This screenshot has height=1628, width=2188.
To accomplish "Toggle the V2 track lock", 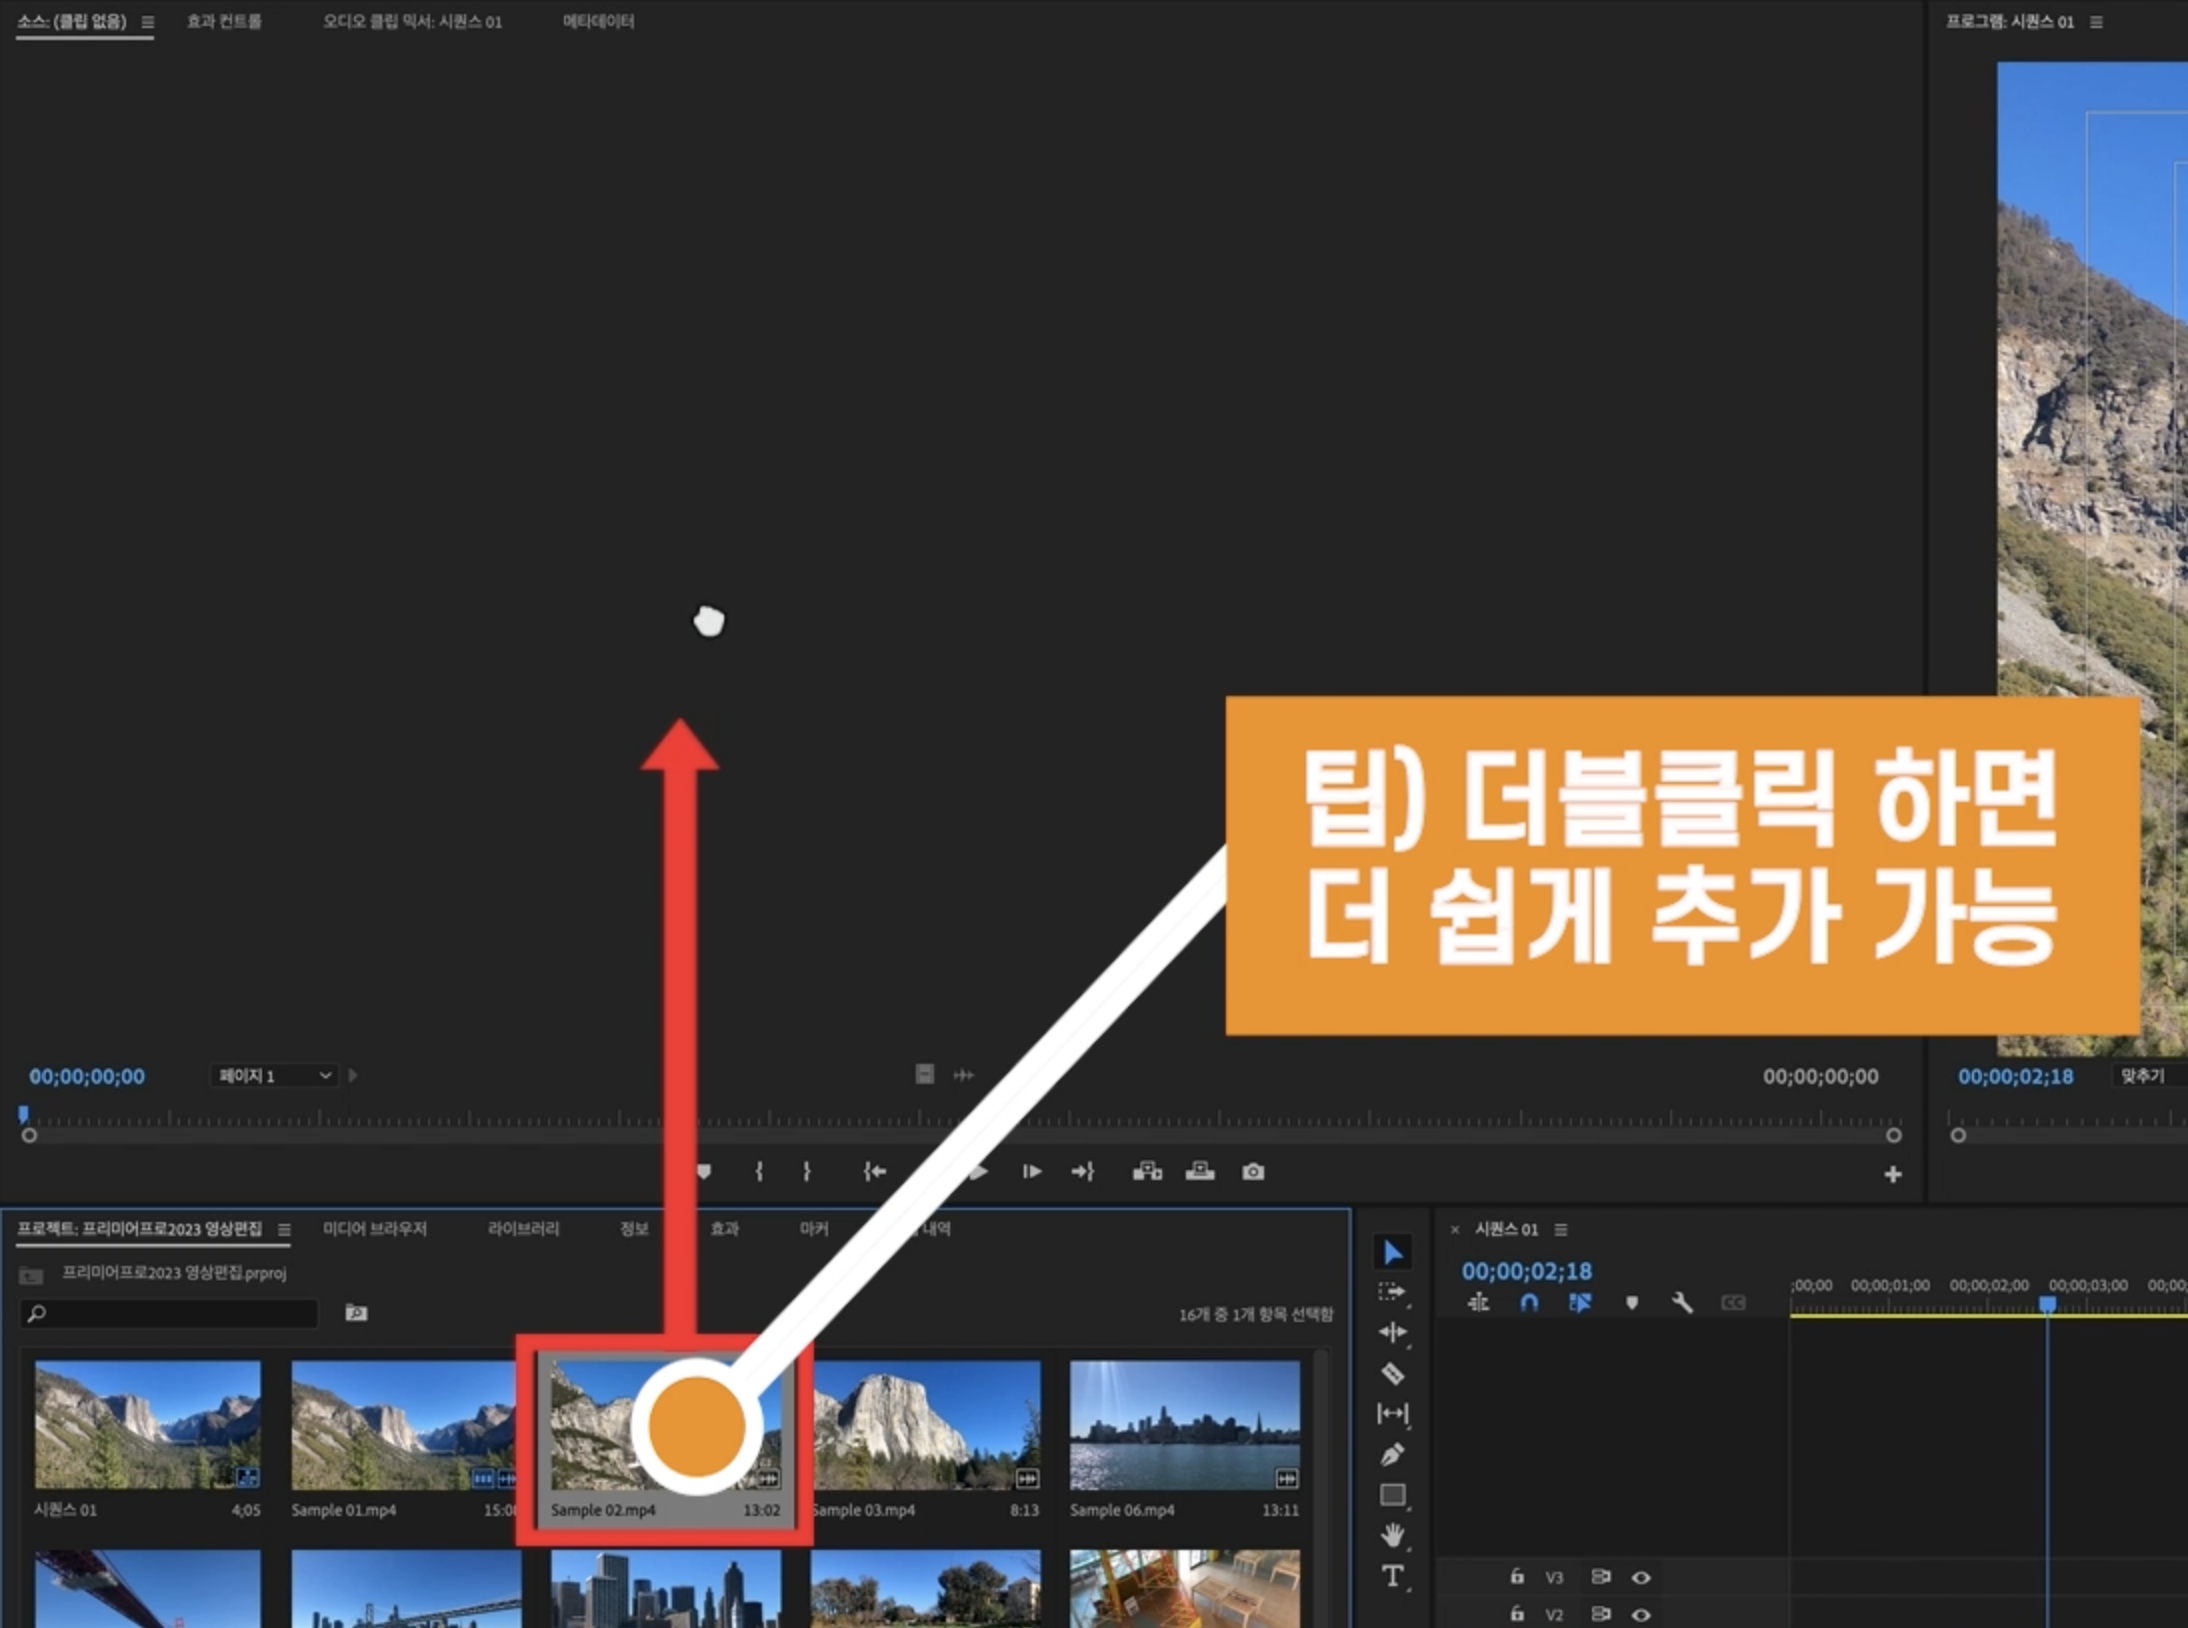I will [1517, 1613].
